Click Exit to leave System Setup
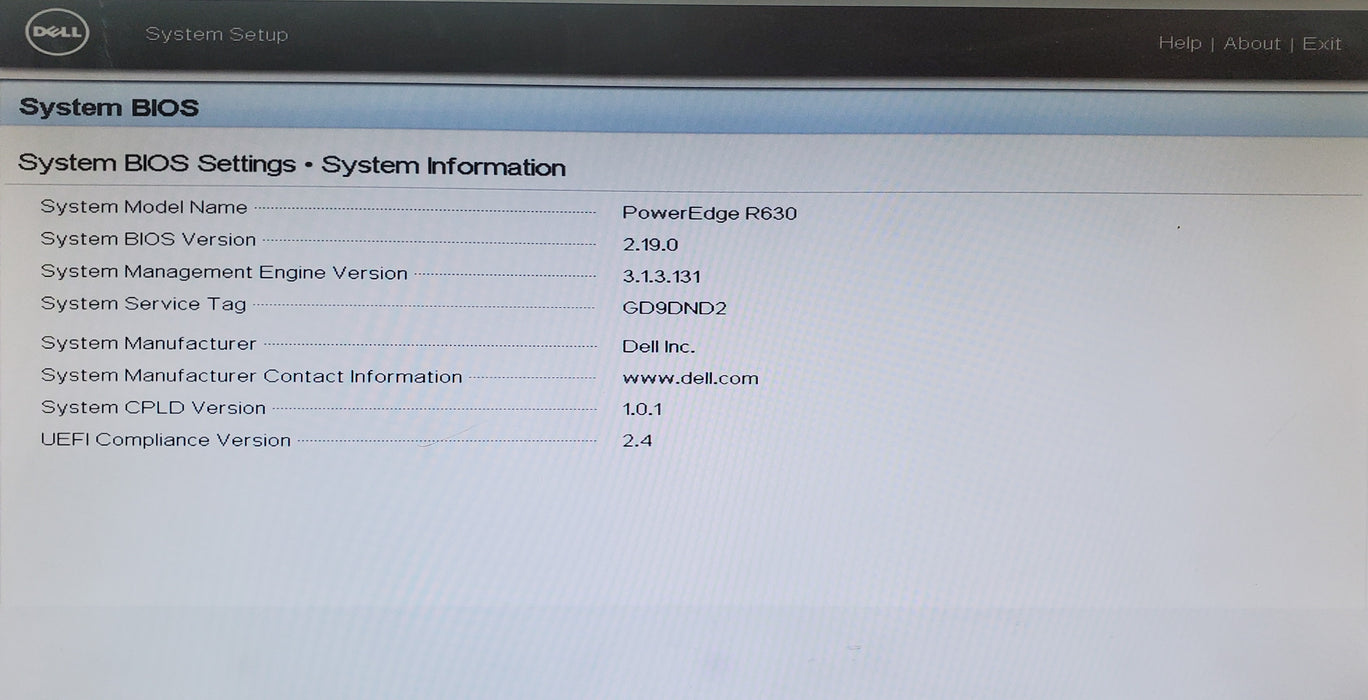The image size is (1368, 700). 1323,43
